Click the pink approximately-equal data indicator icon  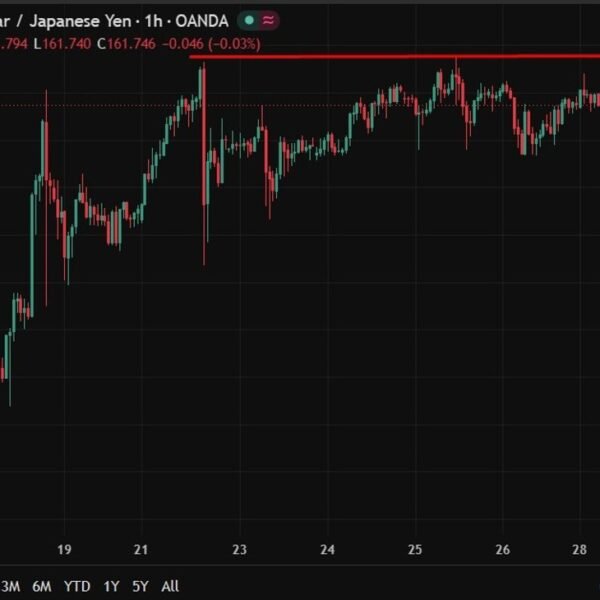pos(269,20)
